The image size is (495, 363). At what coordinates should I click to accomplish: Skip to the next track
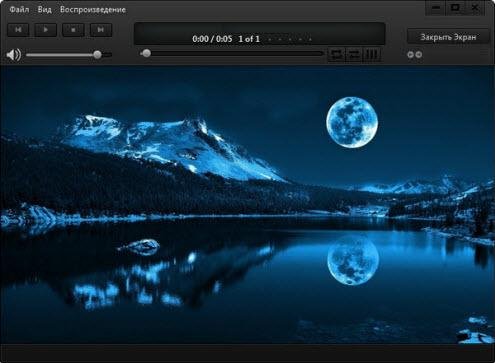101,30
